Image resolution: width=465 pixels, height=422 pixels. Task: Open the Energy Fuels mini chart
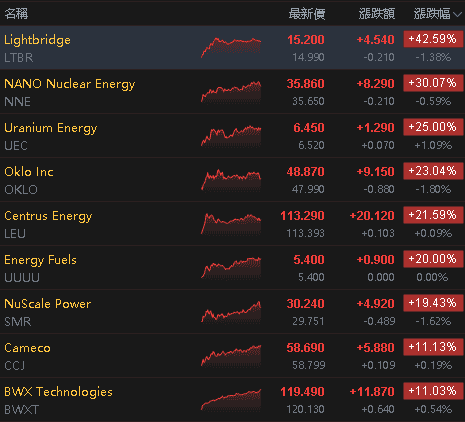tap(231, 268)
